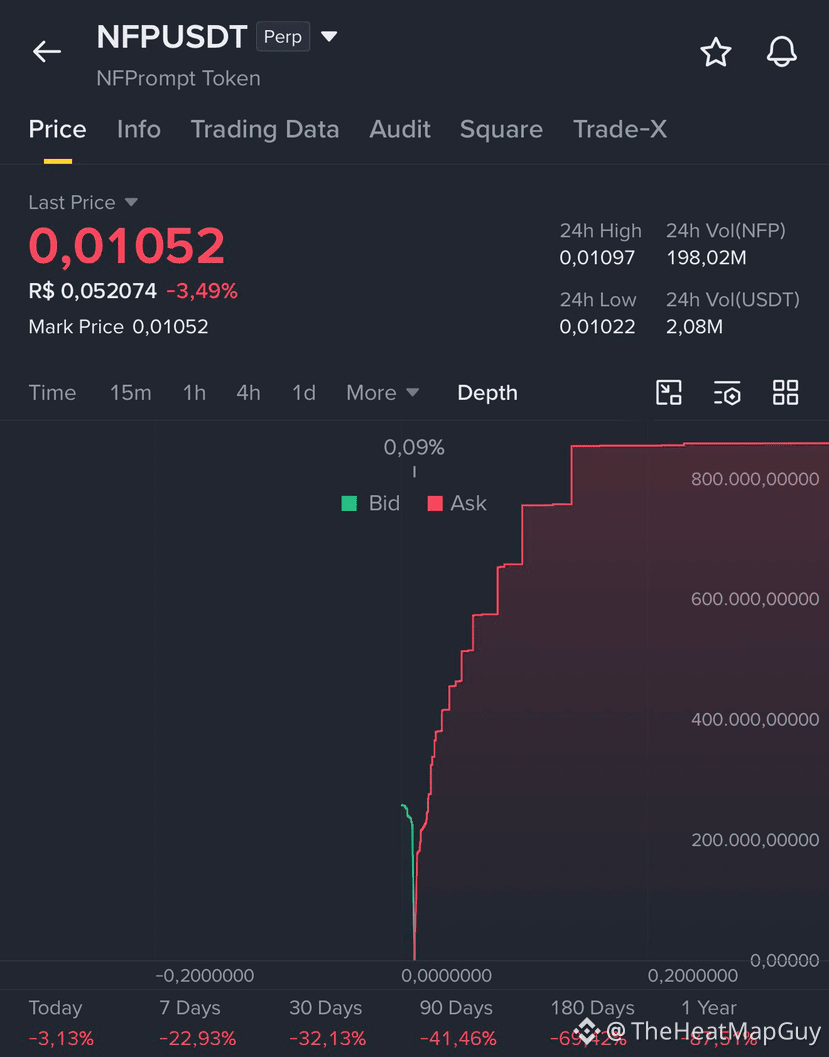This screenshot has height=1057, width=829.
Task: Click the R$ 0,052074 converted price
Action: coord(92,291)
